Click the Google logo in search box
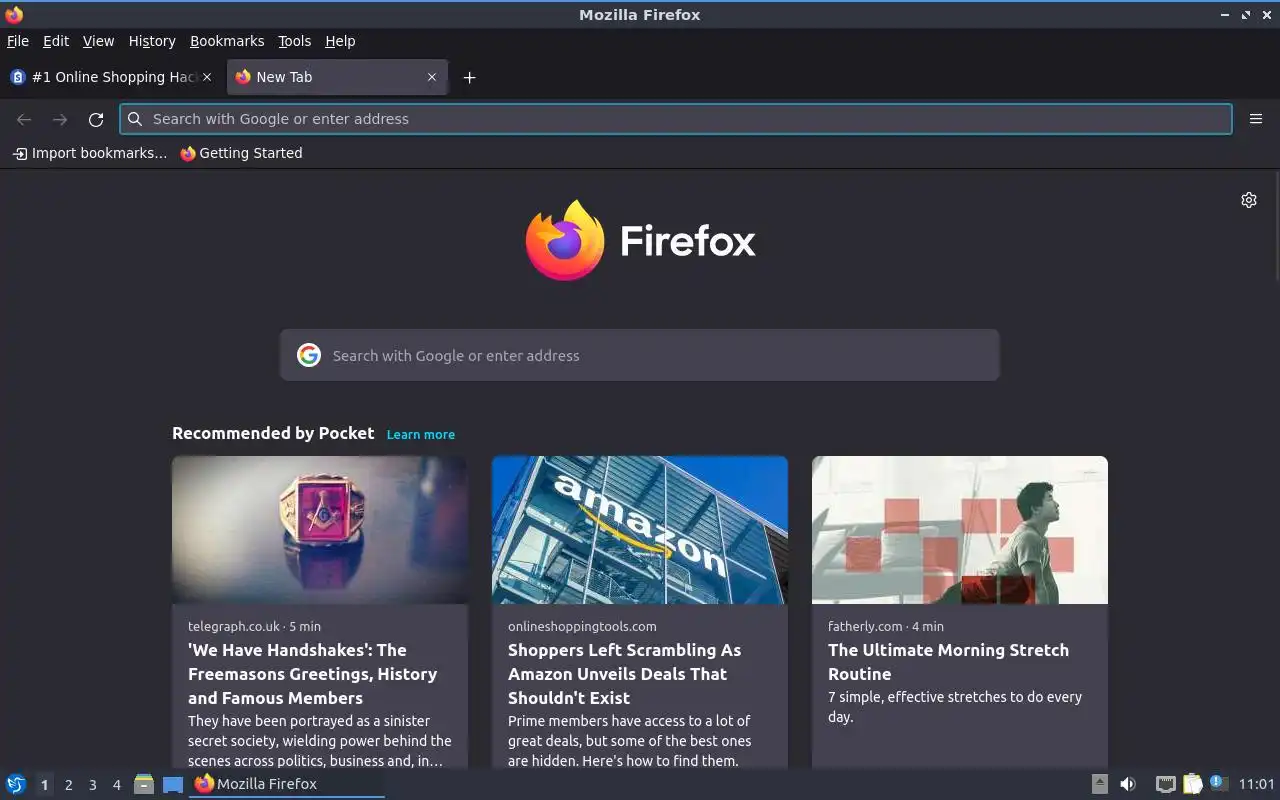 pyautogui.click(x=309, y=355)
